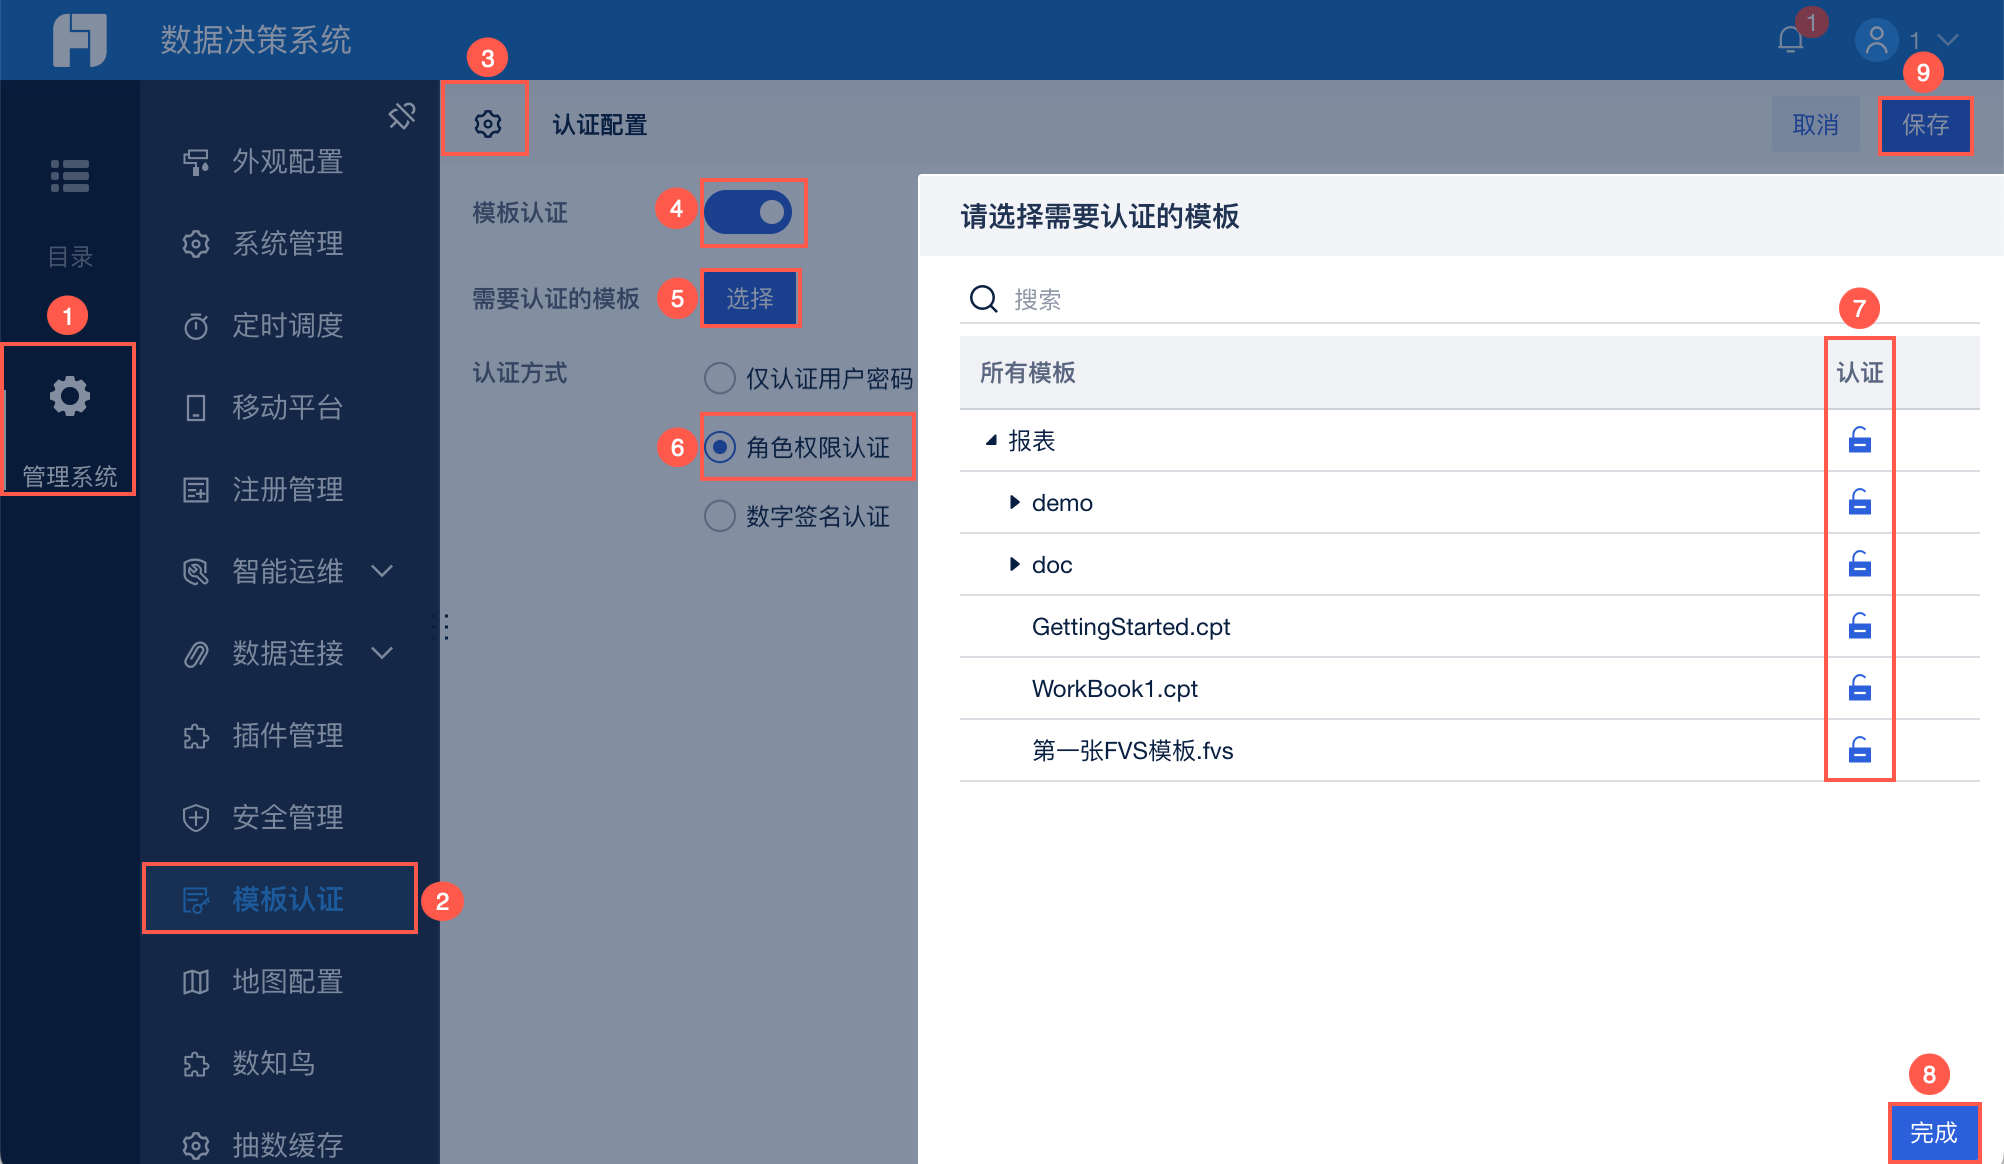Viewport: 2004px width, 1164px height.
Task: Click the 完成 button
Action: point(1934,1132)
